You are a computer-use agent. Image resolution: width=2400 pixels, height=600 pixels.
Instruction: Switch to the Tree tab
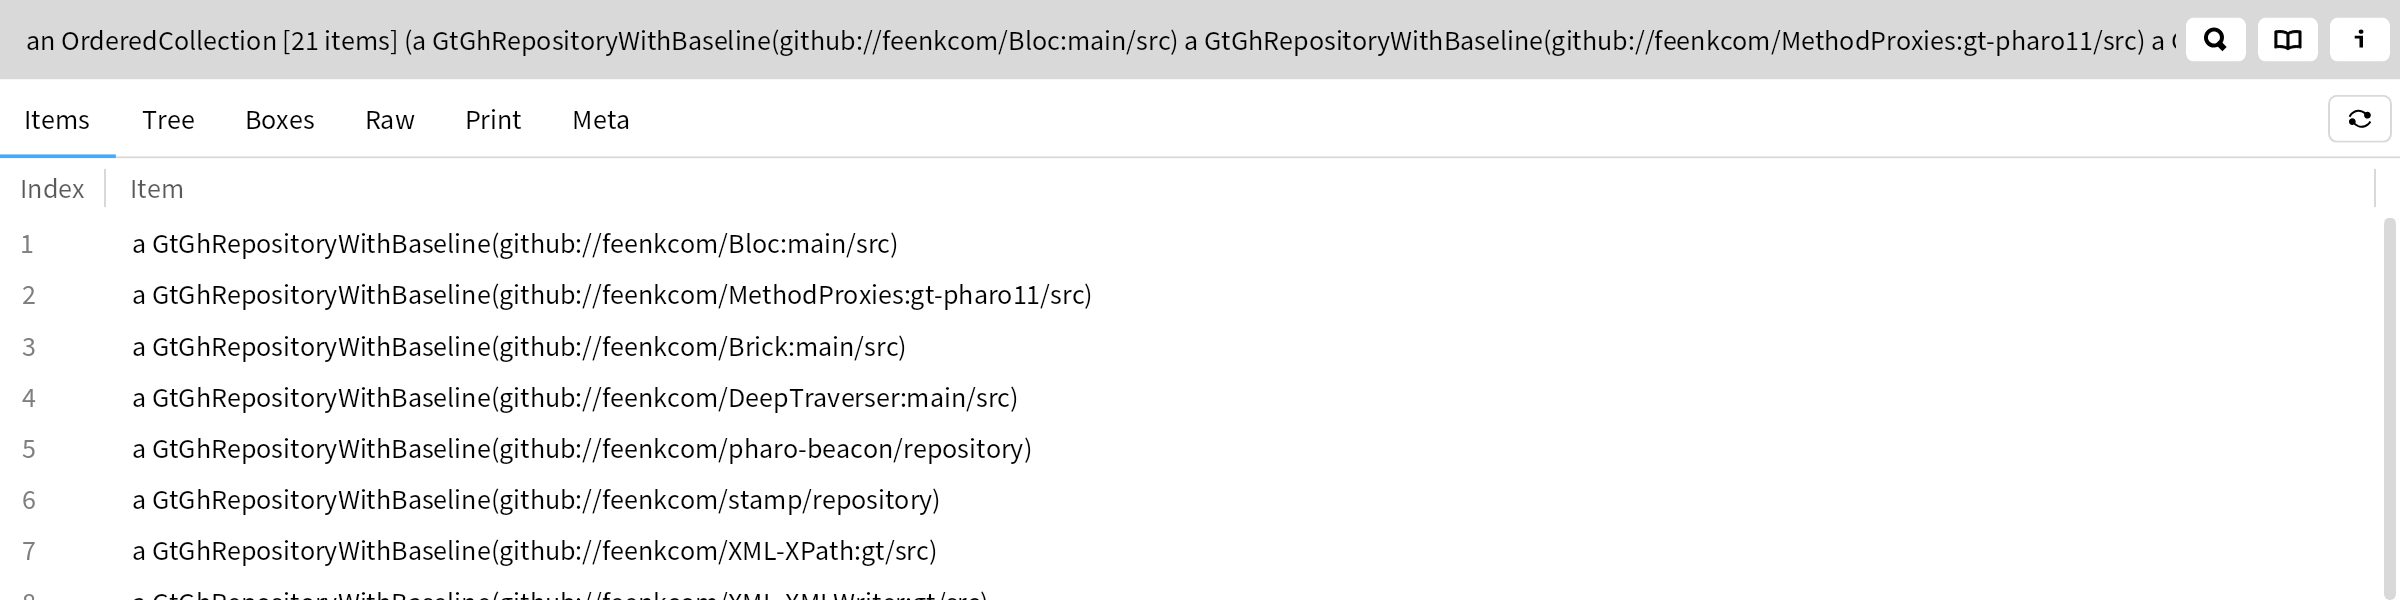click(168, 120)
